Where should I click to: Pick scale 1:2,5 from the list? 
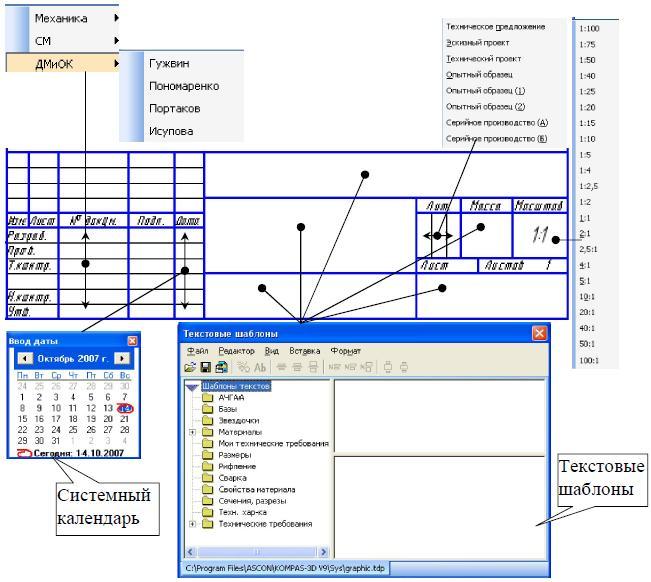[588, 186]
